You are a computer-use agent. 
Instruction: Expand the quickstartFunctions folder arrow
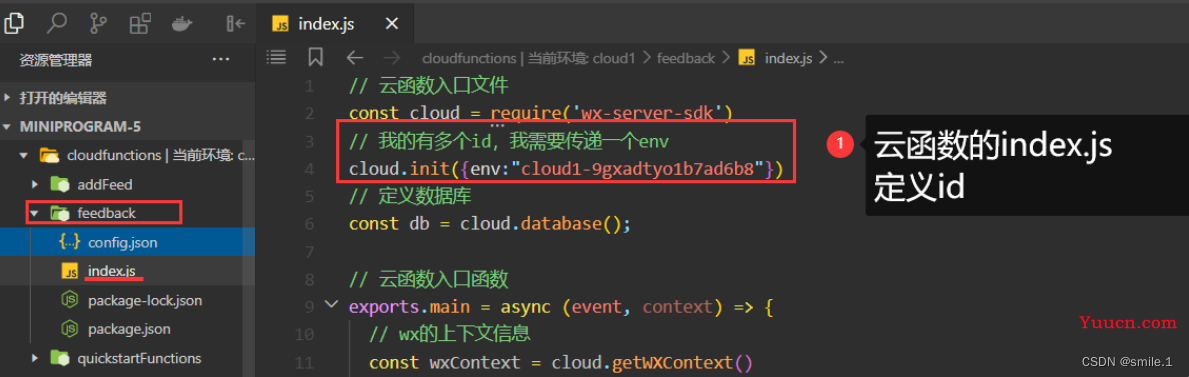point(35,358)
